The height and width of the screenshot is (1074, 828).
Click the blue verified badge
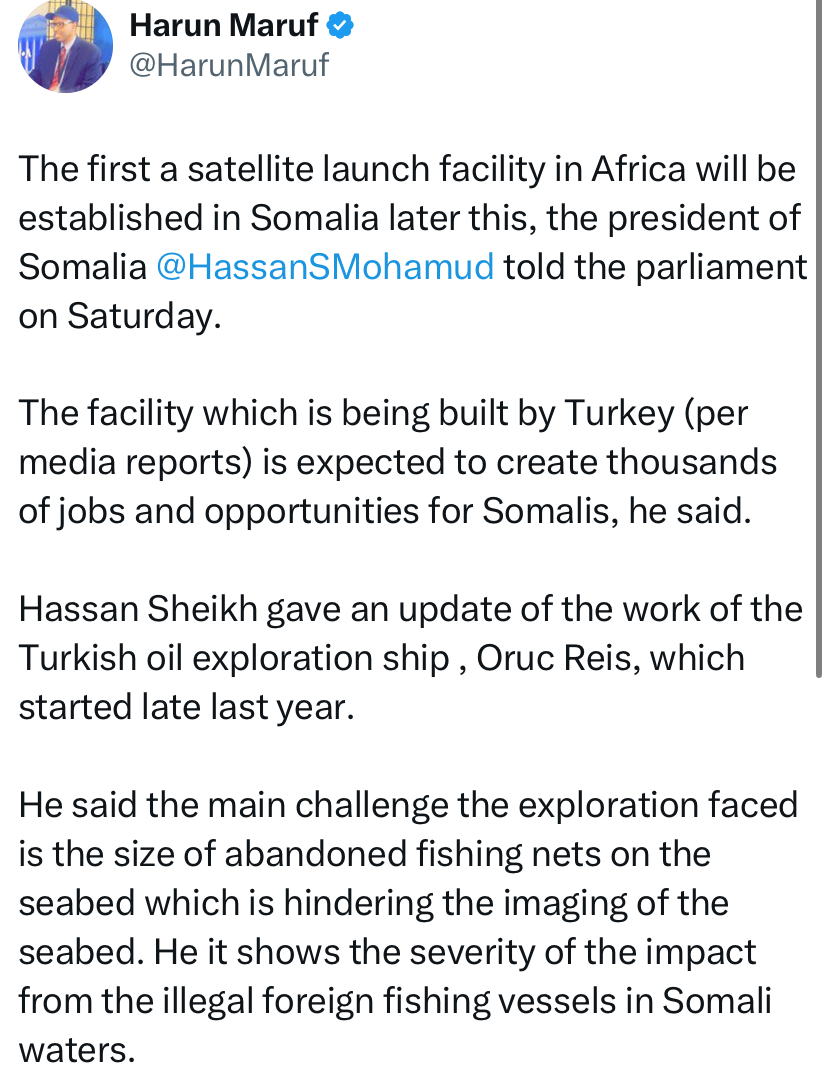click(340, 26)
